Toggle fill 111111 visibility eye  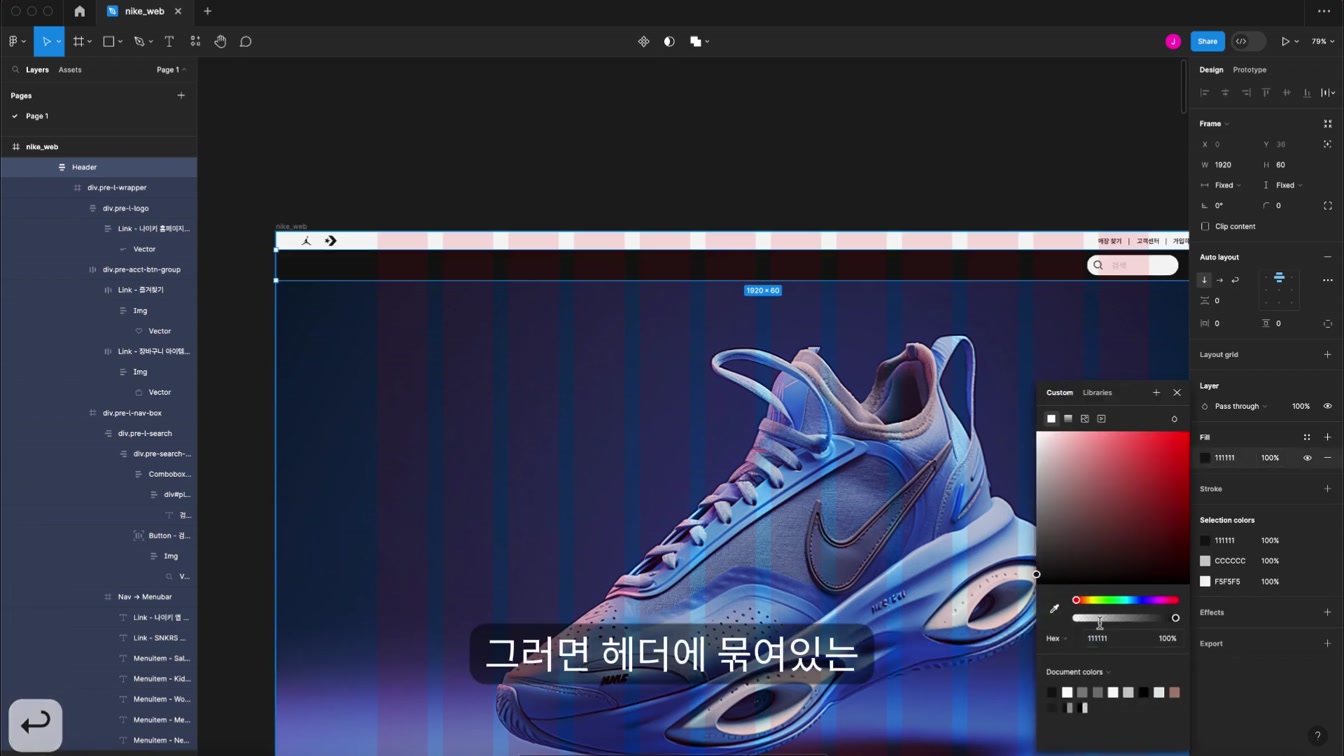(1307, 458)
